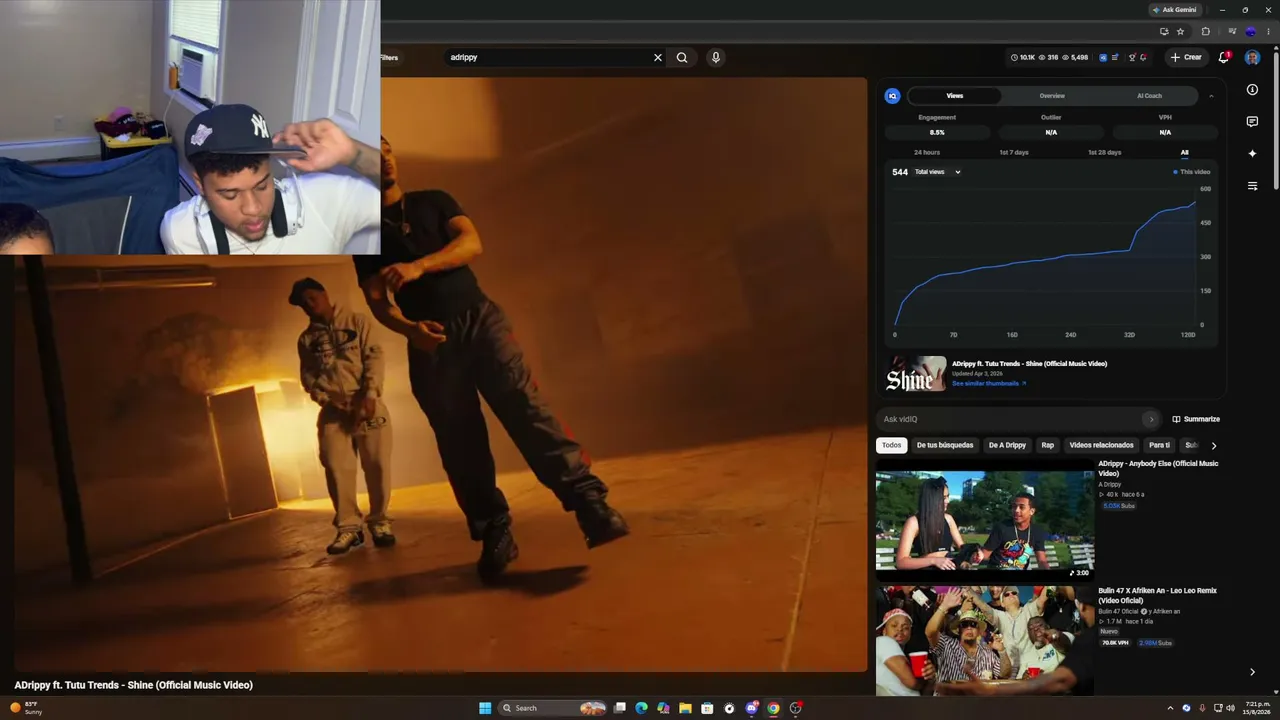
Task: Open the taskbar weather widget
Action: tap(26, 708)
